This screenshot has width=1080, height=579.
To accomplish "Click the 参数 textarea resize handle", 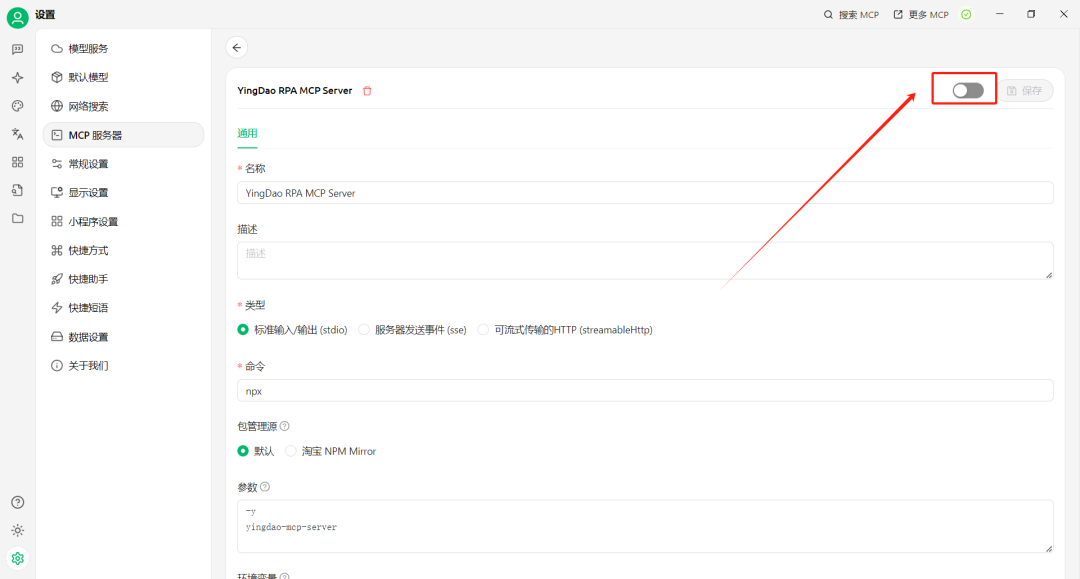I will click(x=1048, y=549).
